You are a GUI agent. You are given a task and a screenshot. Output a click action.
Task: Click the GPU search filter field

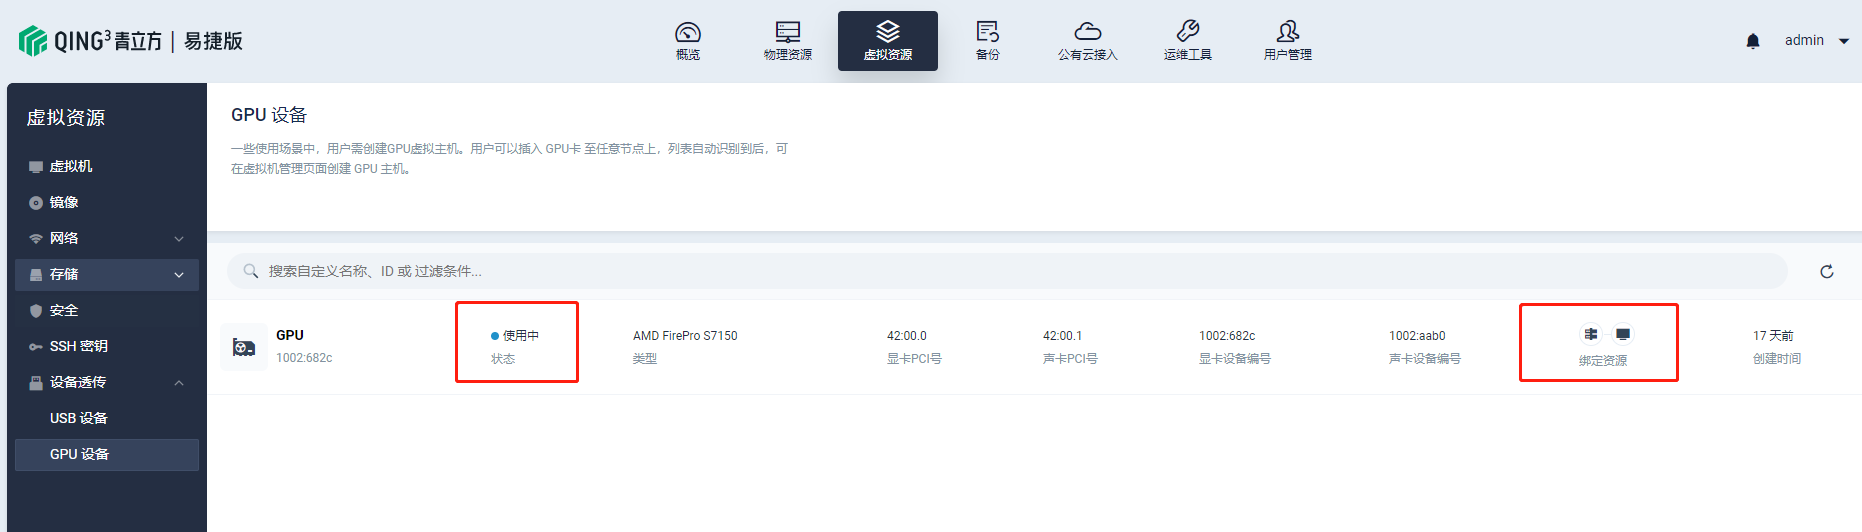[x=1000, y=271]
